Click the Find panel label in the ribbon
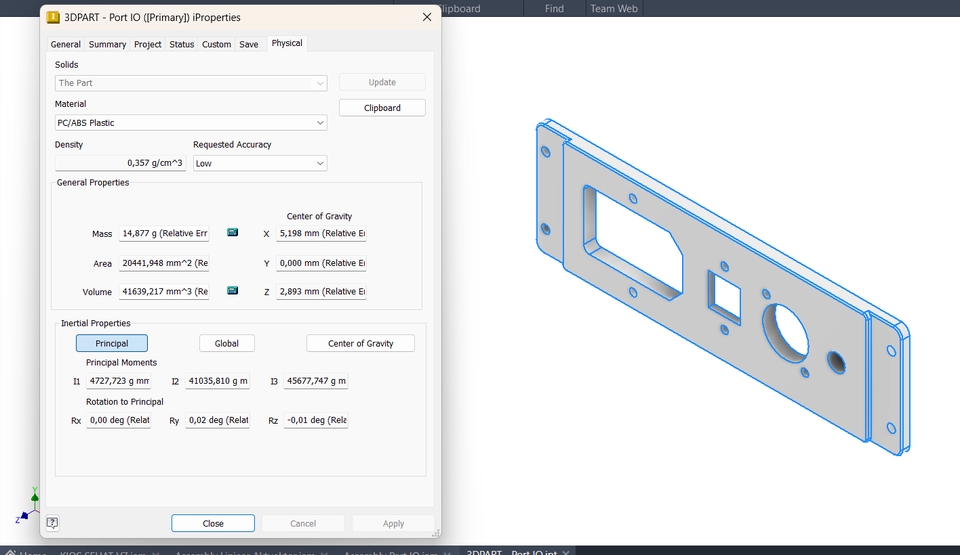This screenshot has height=555, width=960. coord(554,9)
